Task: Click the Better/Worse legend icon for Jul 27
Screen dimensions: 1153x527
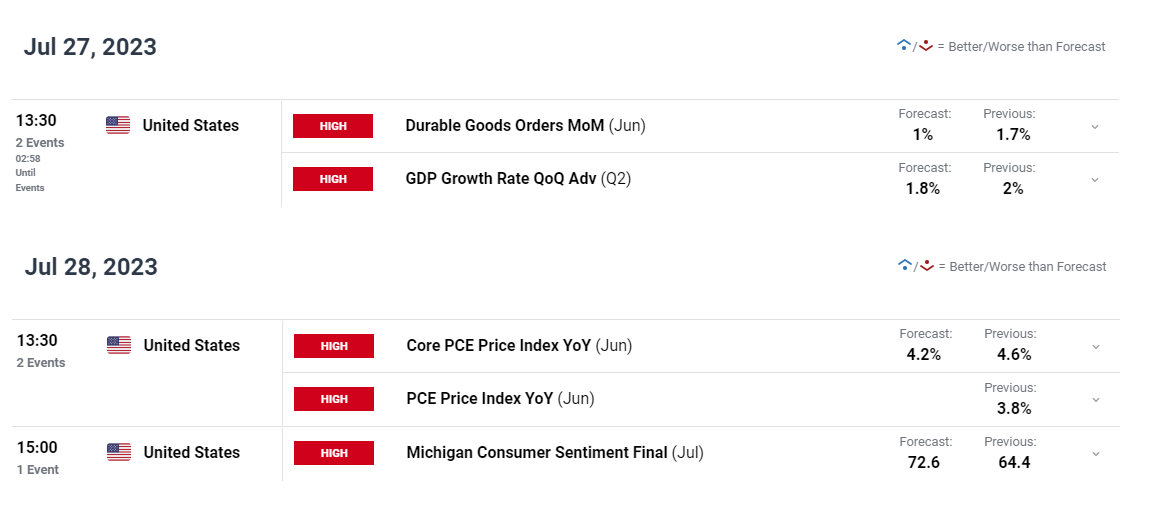Action: click(x=914, y=46)
